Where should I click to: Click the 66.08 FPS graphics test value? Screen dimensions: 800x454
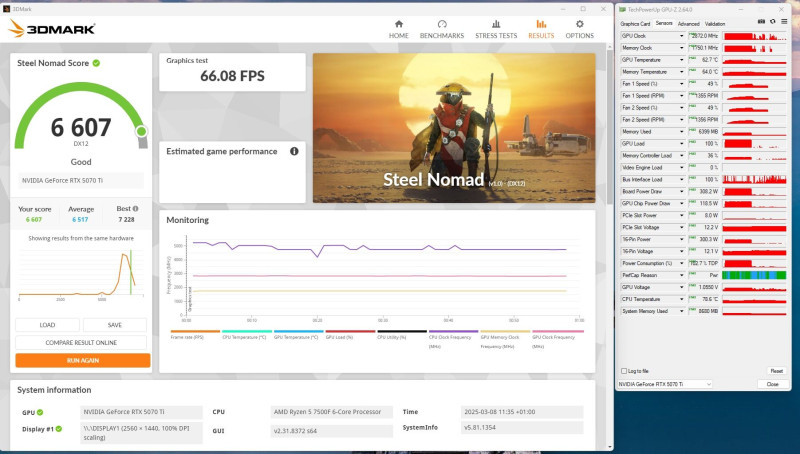pyautogui.click(x=232, y=76)
